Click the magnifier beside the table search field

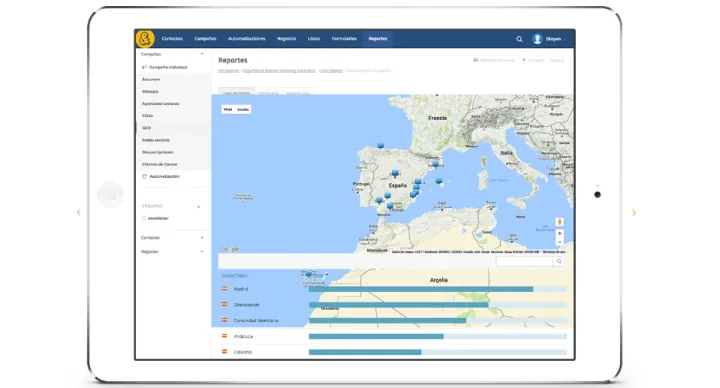pyautogui.click(x=559, y=261)
